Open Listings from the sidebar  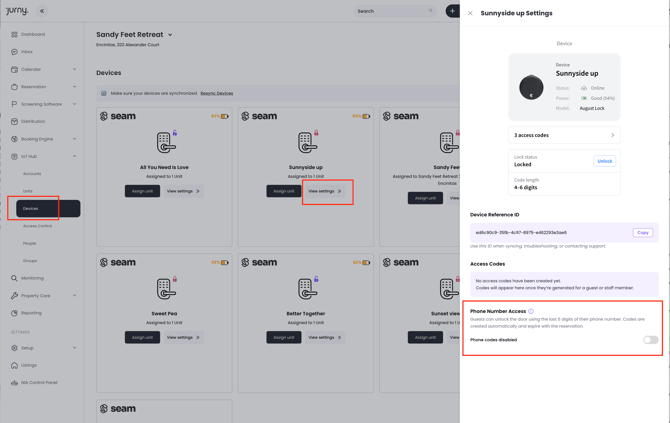pyautogui.click(x=29, y=365)
